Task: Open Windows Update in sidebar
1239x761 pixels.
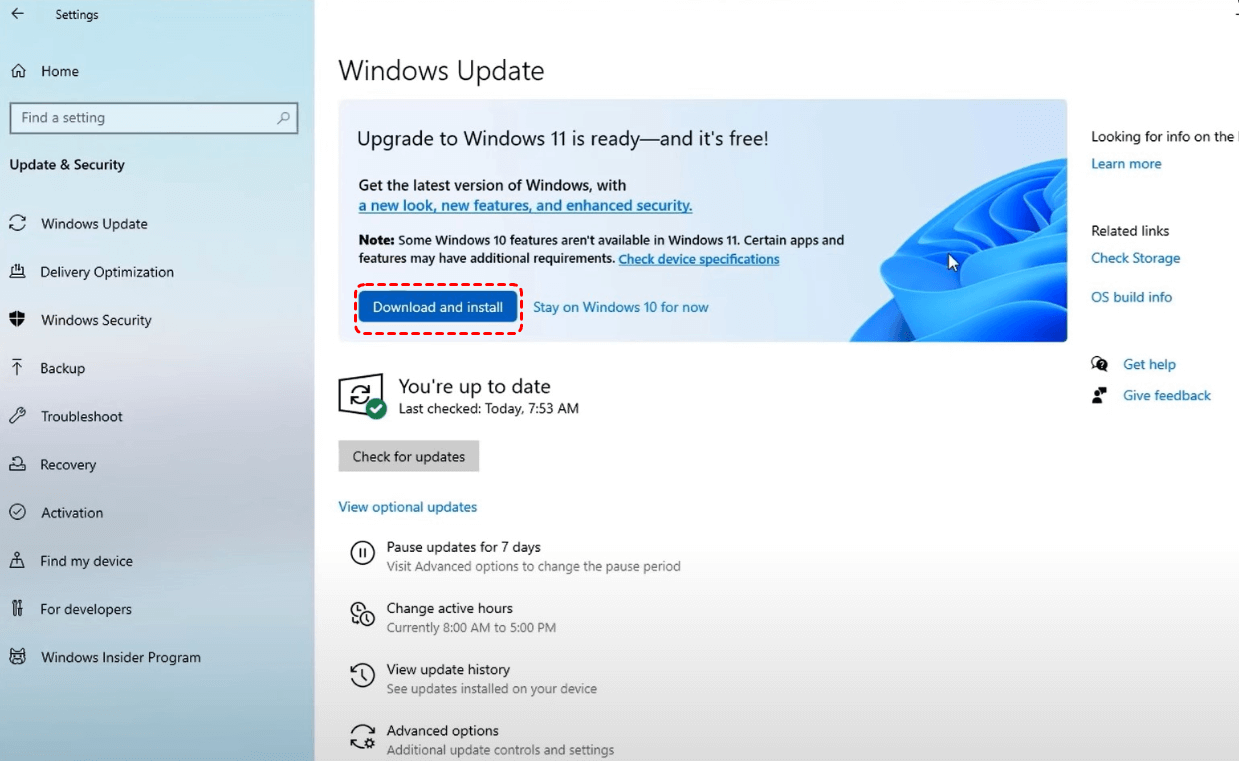Action: pos(94,224)
